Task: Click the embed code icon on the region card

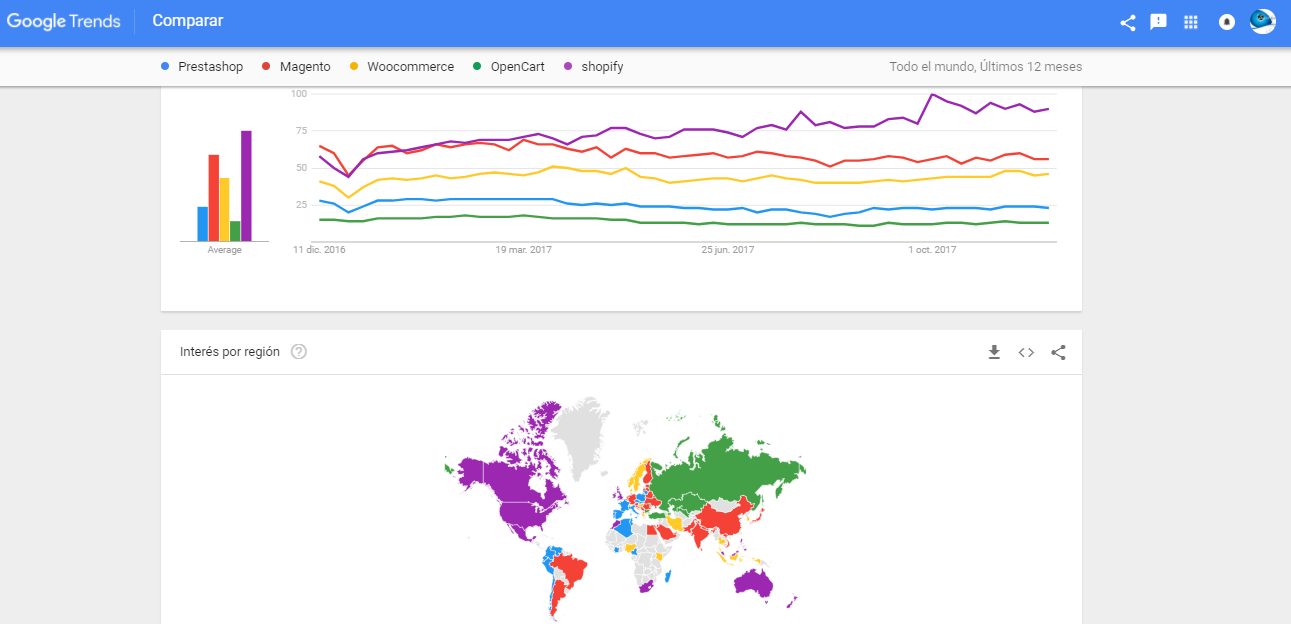Action: tap(1026, 352)
